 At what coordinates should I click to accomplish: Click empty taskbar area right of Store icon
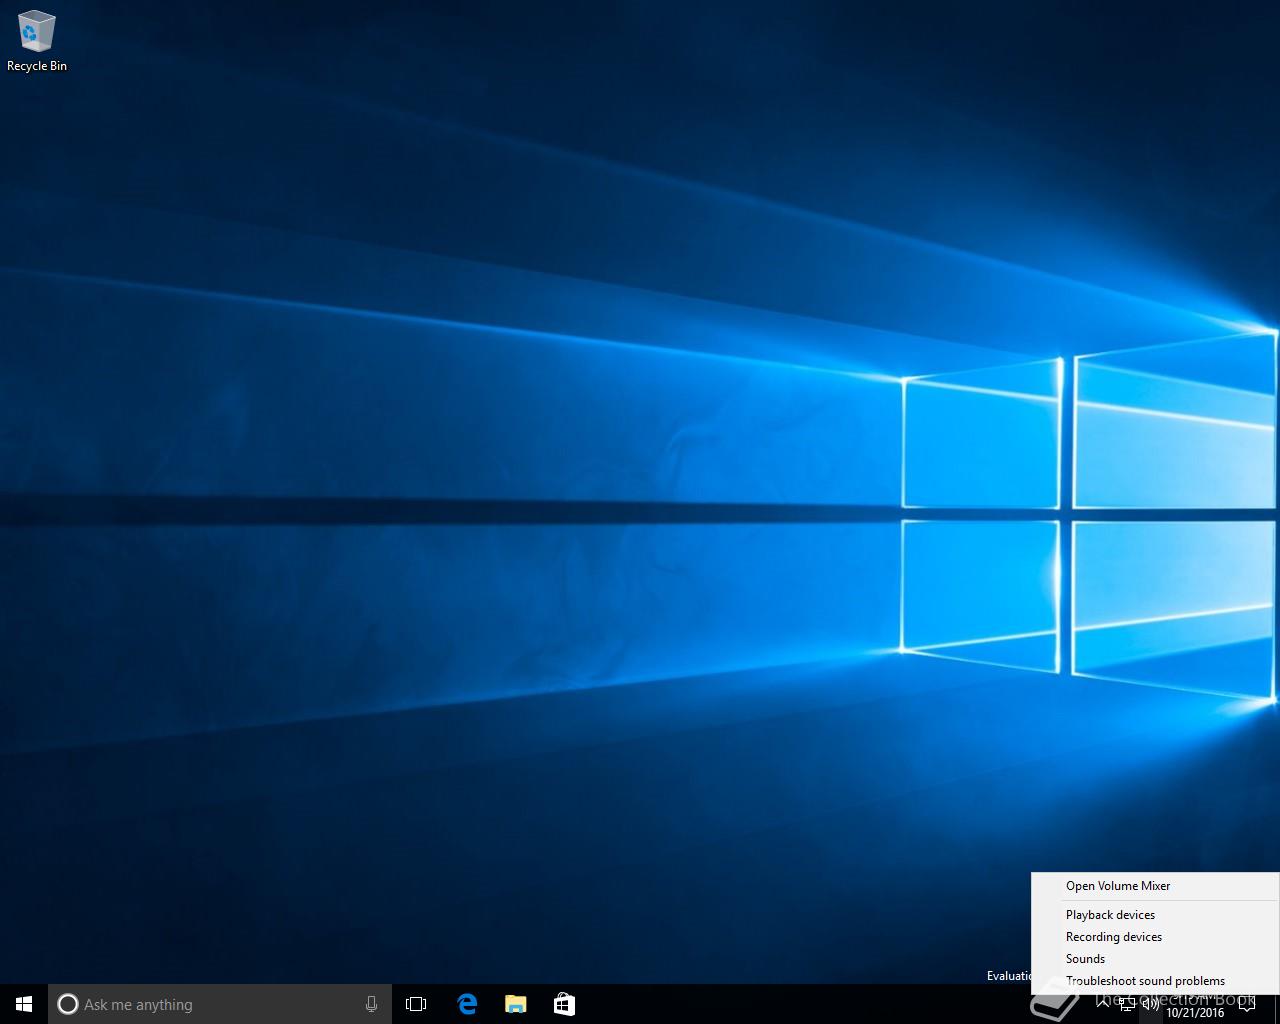click(800, 1004)
